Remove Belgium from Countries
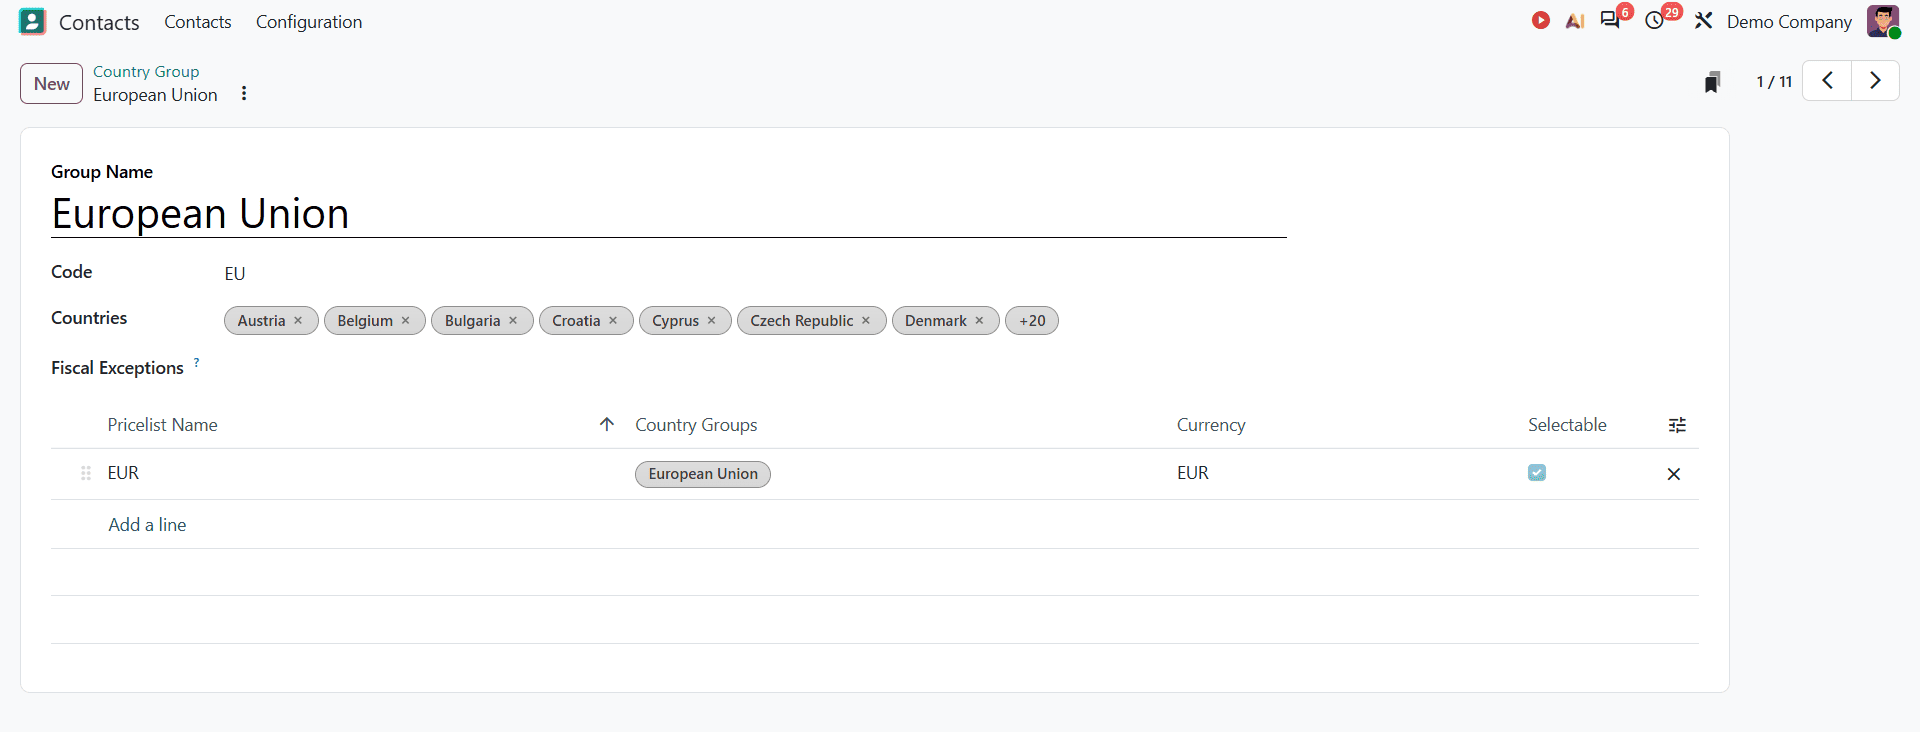The image size is (1920, 732). click(x=406, y=321)
